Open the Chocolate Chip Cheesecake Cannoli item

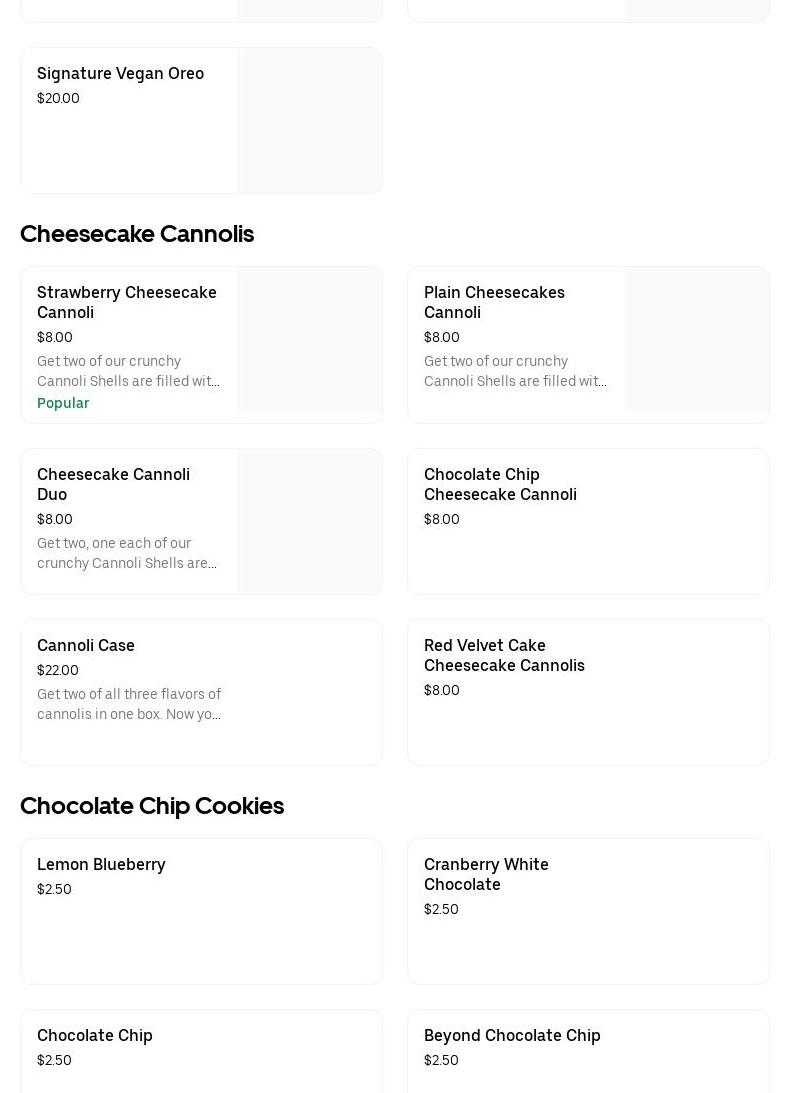pos(500,484)
